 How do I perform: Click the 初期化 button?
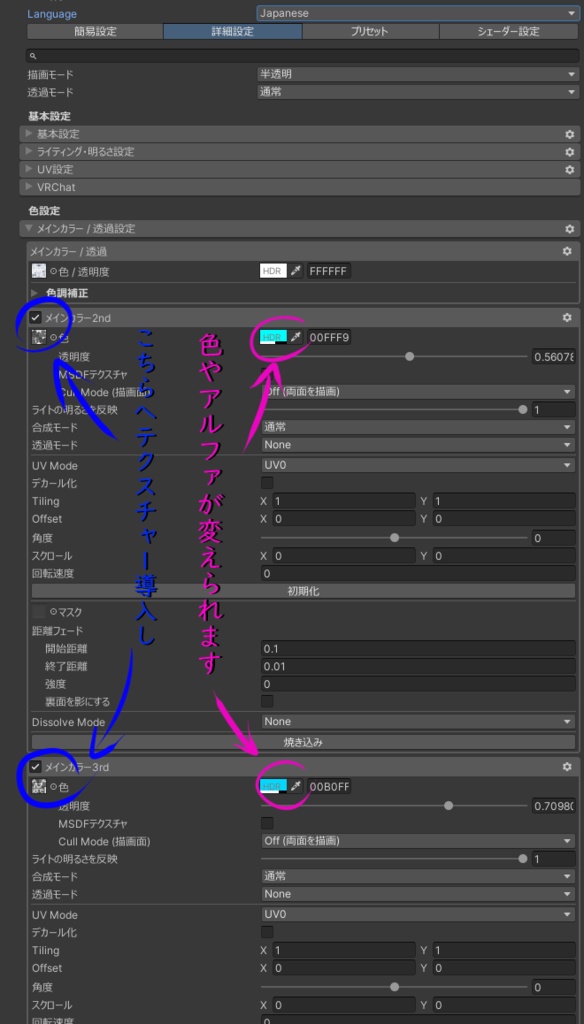[303, 591]
